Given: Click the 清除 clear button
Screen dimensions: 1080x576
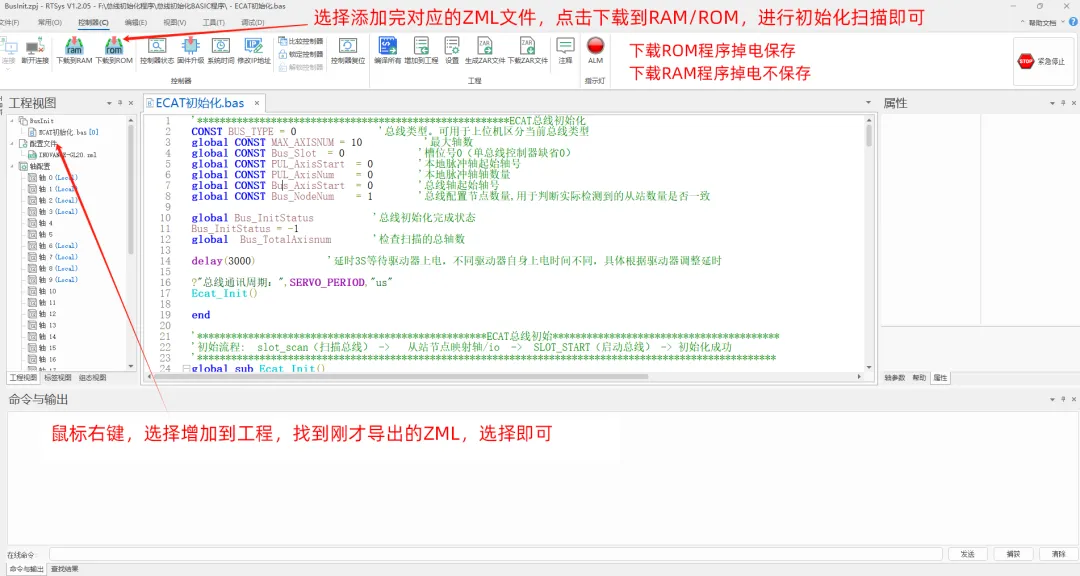Looking at the screenshot, I should tap(1059, 554).
